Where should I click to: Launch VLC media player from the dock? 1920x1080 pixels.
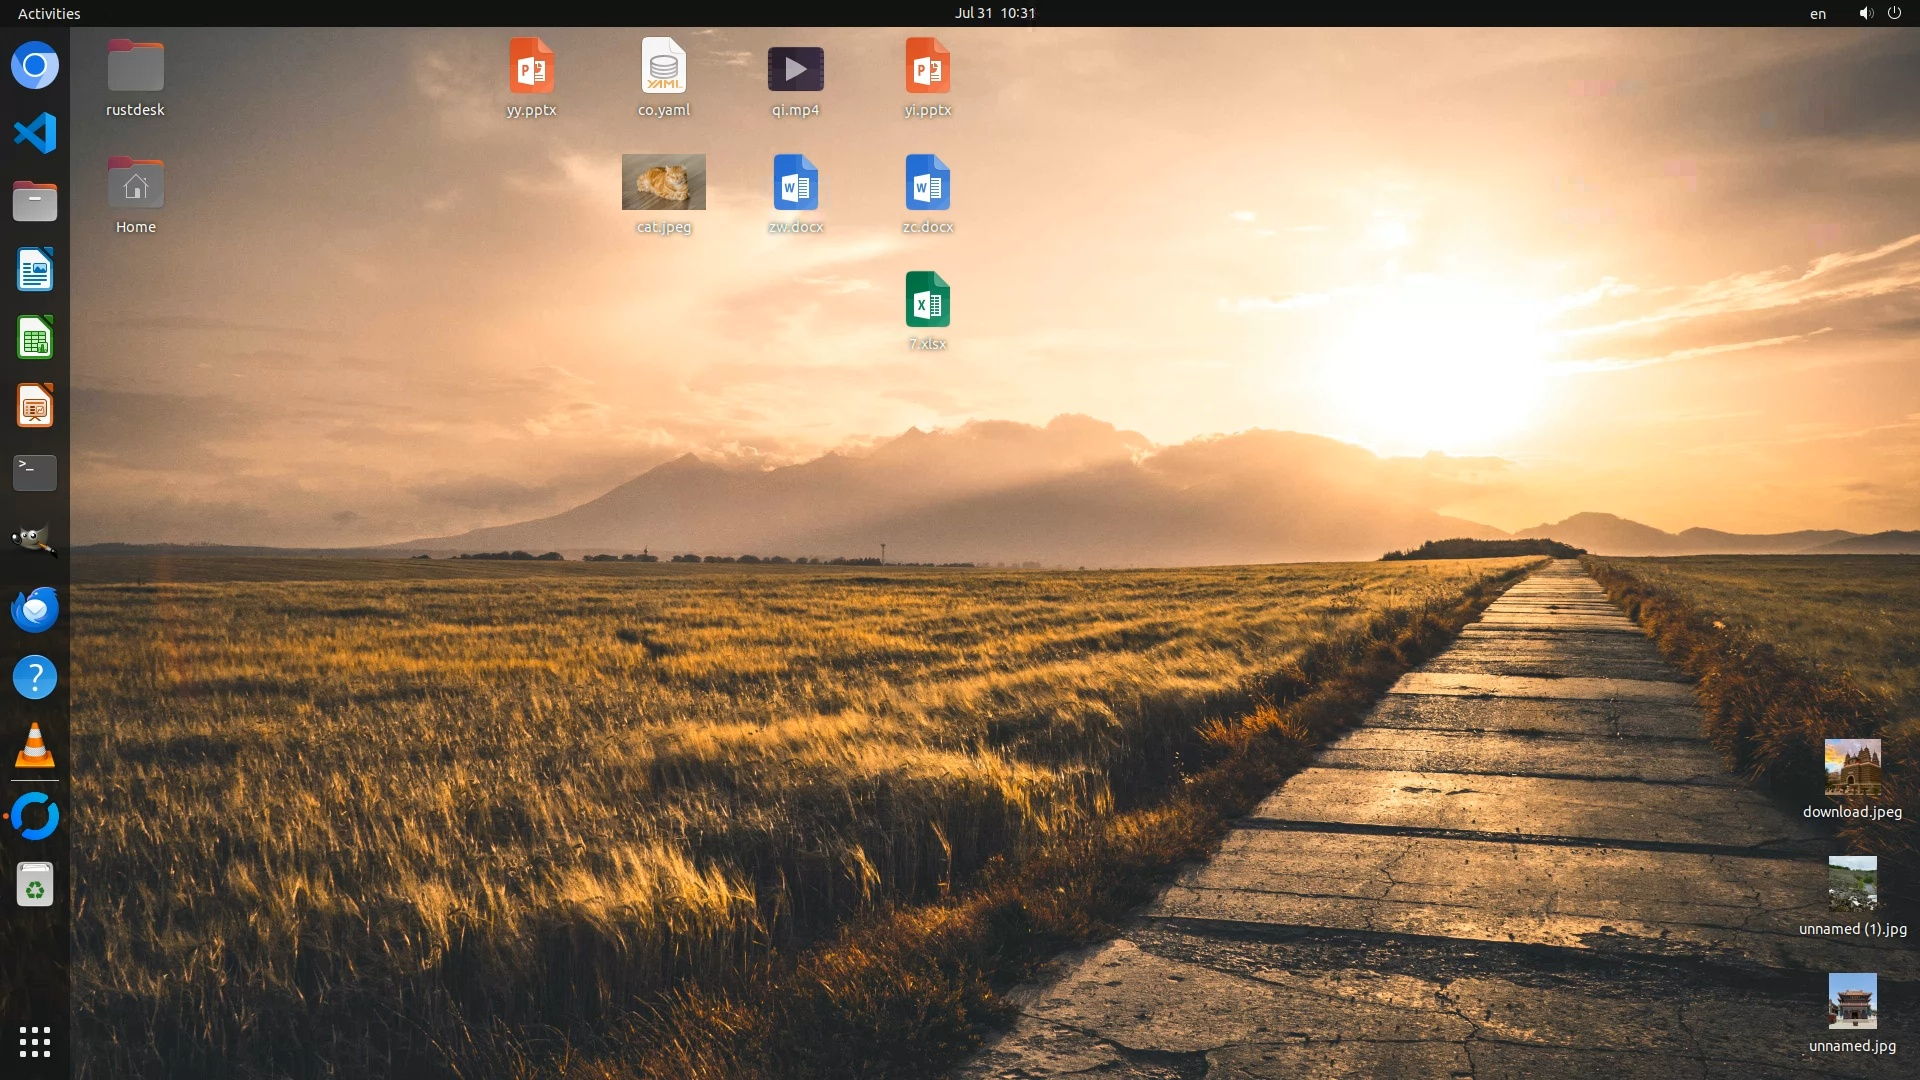[35, 746]
